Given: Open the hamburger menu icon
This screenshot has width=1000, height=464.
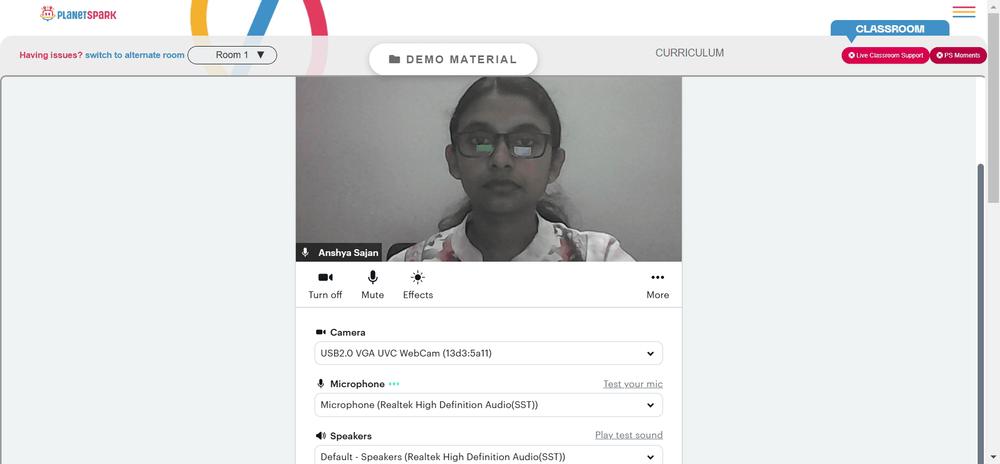Looking at the screenshot, I should pyautogui.click(x=964, y=12).
